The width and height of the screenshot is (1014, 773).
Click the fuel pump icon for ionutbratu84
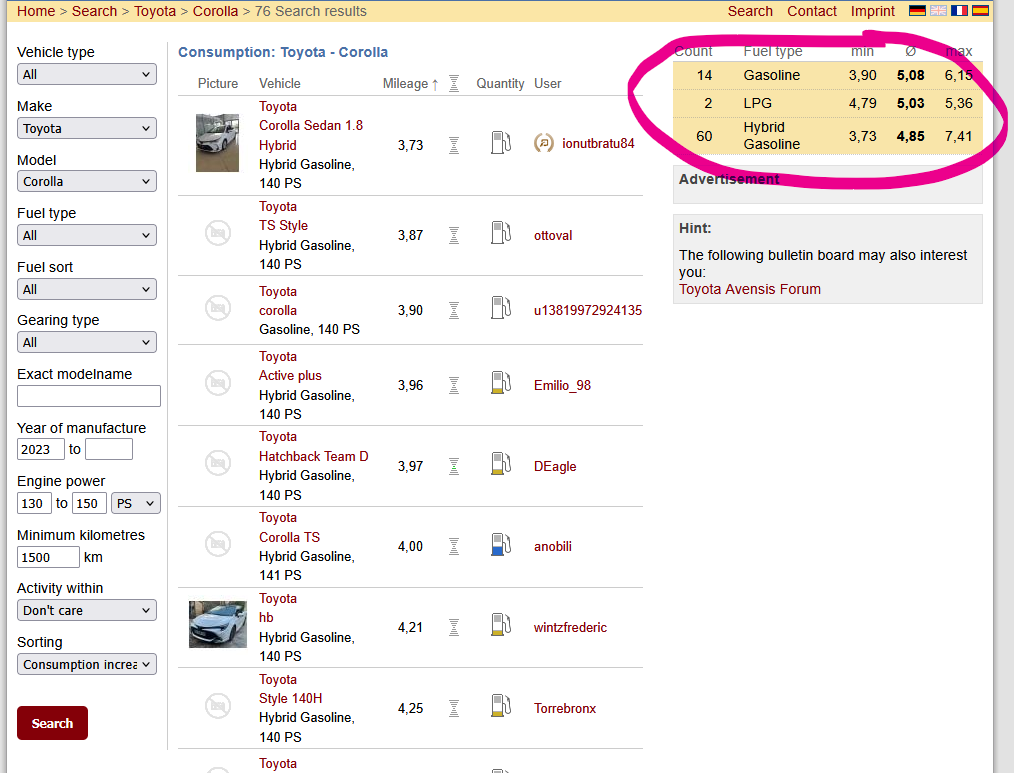501,143
